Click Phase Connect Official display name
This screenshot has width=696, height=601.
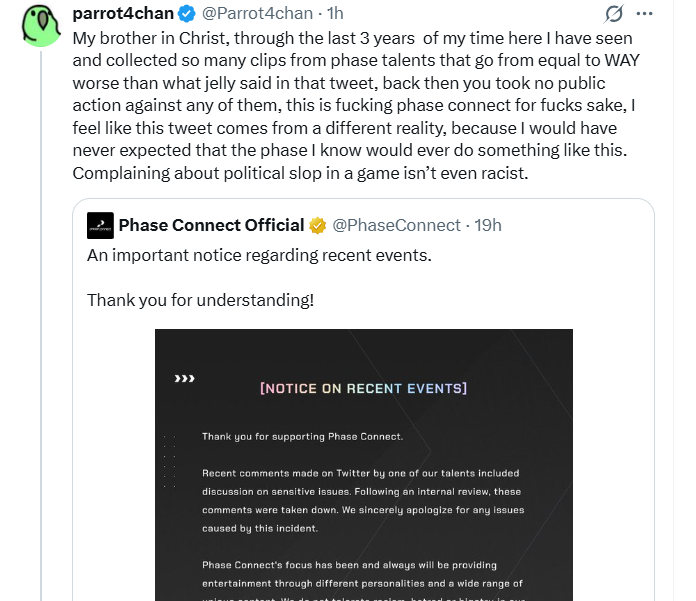tap(211, 225)
